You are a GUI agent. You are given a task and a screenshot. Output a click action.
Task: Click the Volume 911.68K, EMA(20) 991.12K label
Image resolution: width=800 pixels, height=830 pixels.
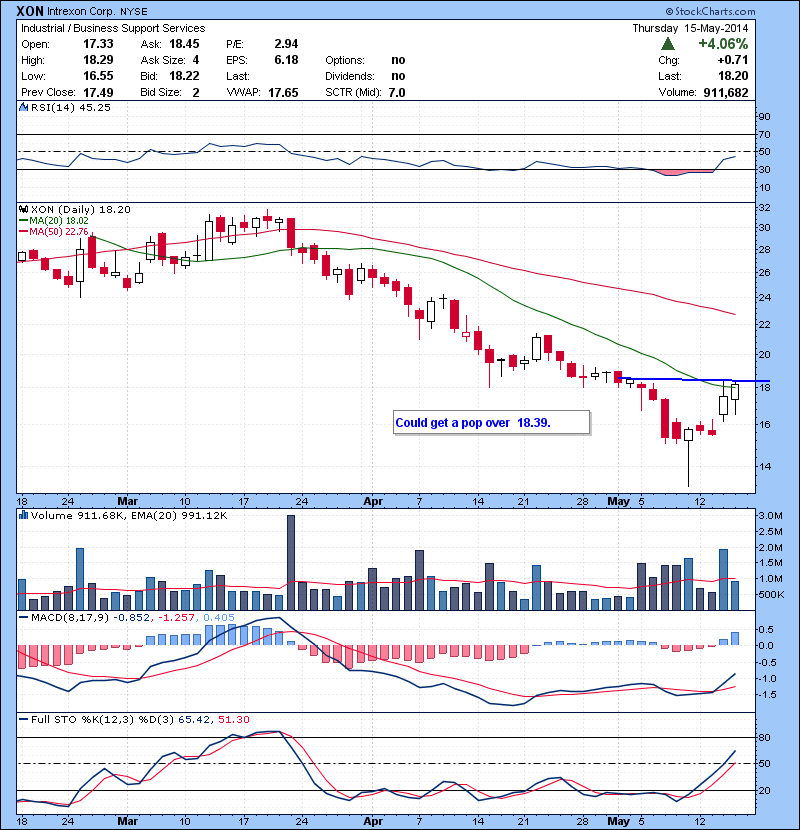(129, 515)
